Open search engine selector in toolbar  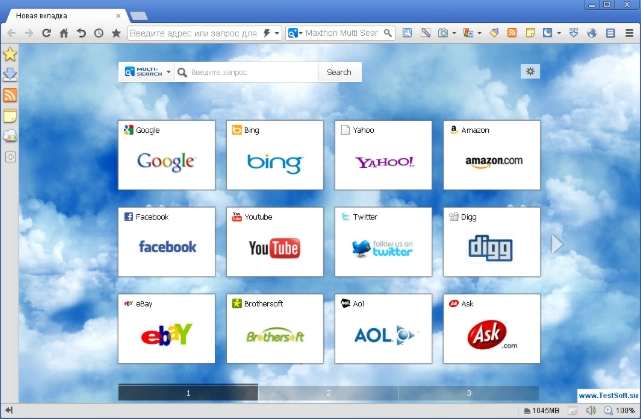coord(295,33)
